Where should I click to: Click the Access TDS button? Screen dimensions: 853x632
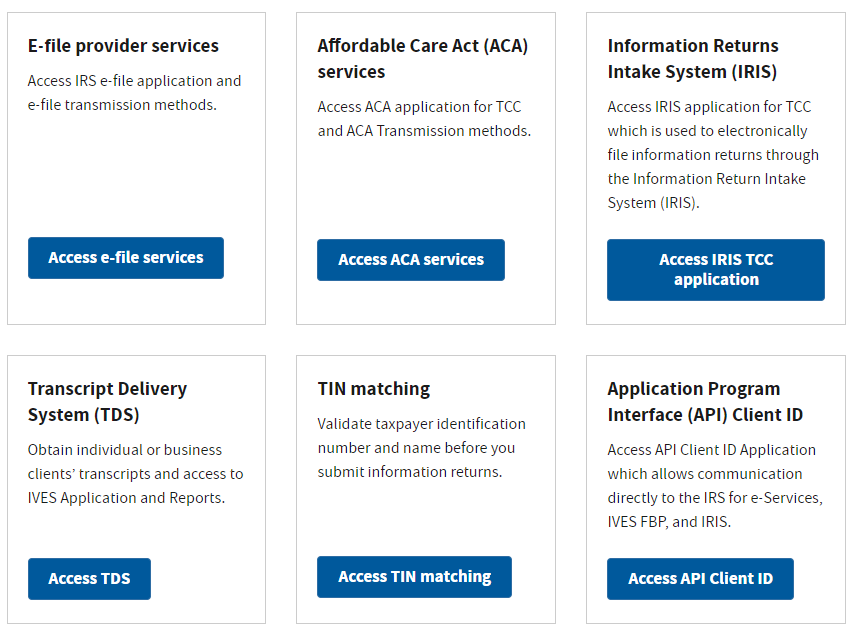tap(89, 579)
